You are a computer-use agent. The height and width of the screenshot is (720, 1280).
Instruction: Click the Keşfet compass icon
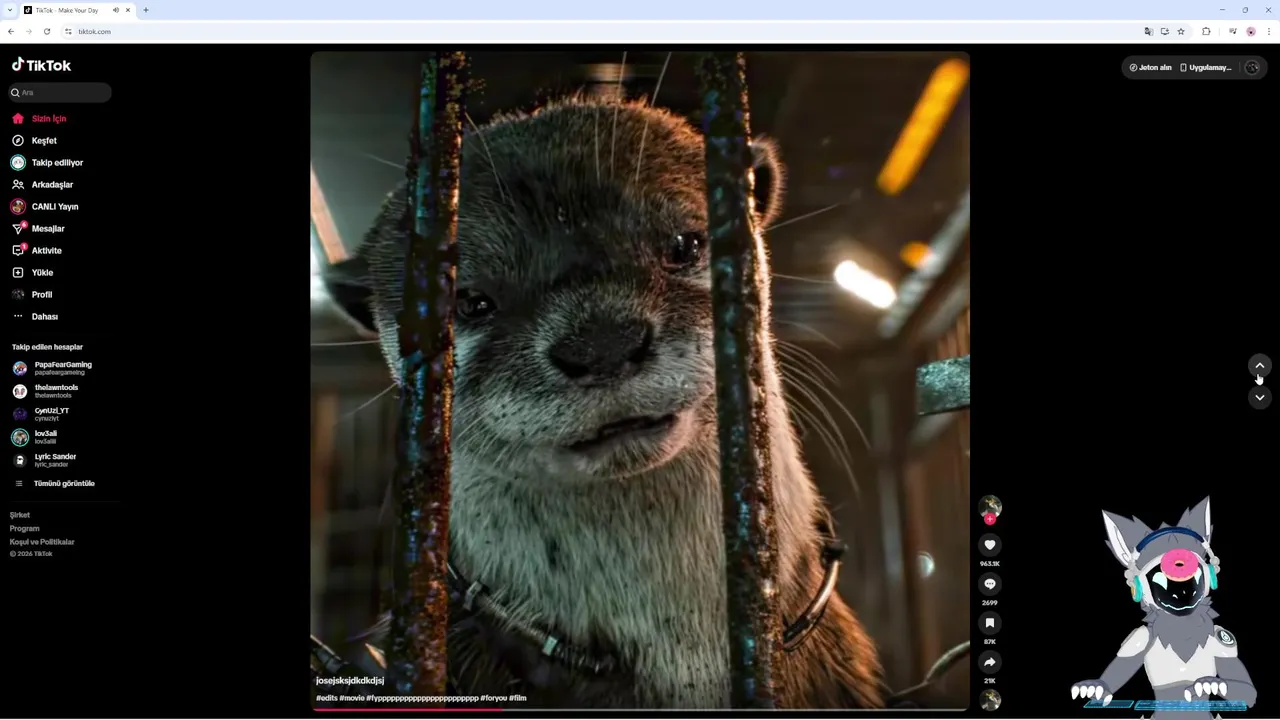pos(18,141)
